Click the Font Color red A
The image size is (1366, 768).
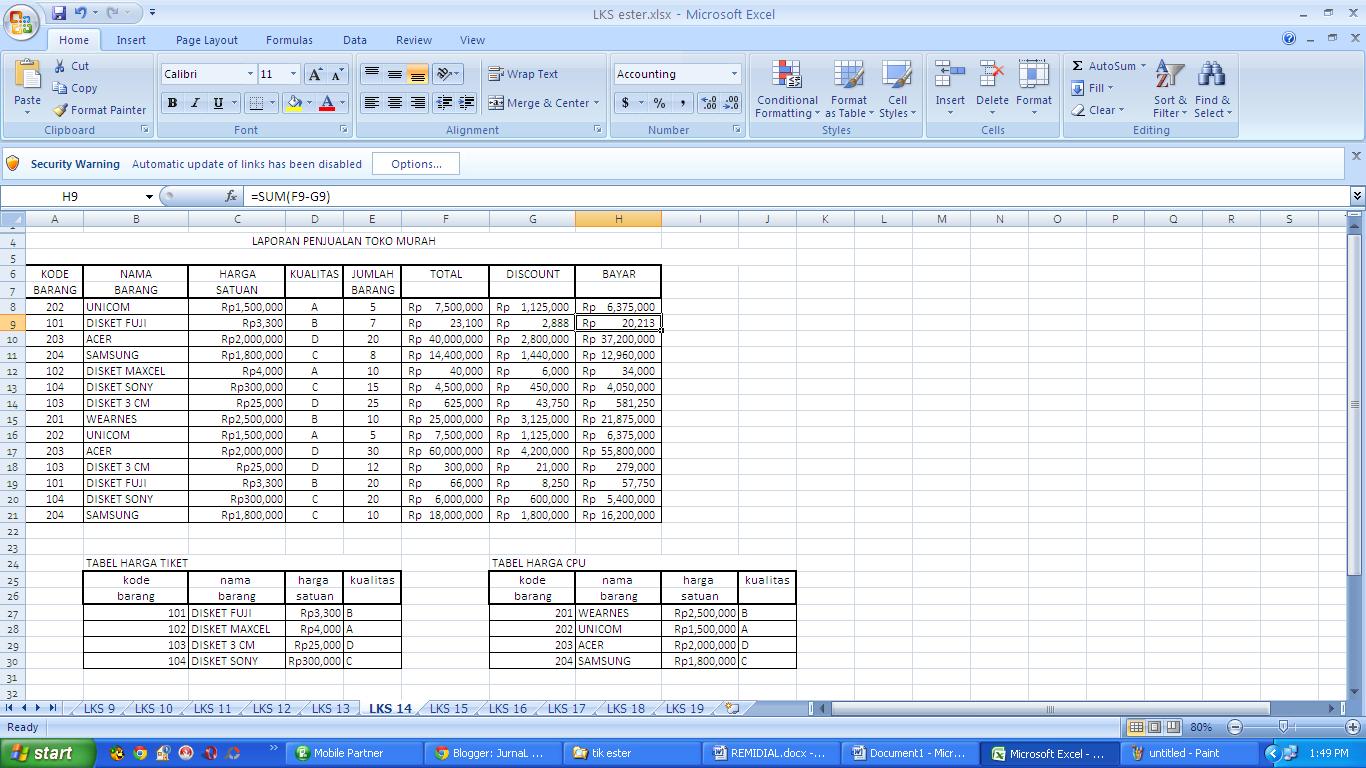pyautogui.click(x=326, y=103)
